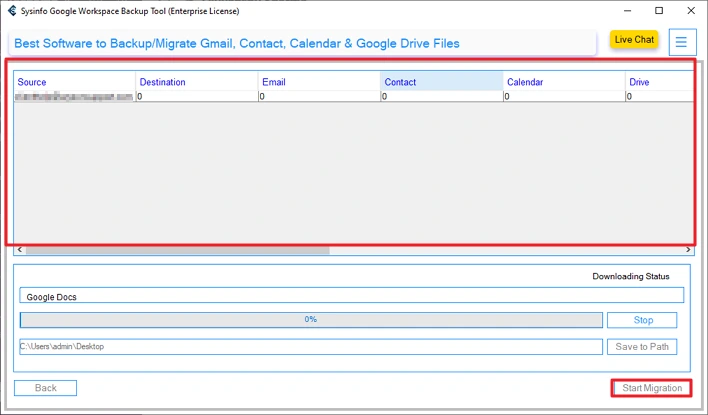Click the Google Docs status field
Image resolution: width=708 pixels, height=415 pixels.
tap(351, 296)
